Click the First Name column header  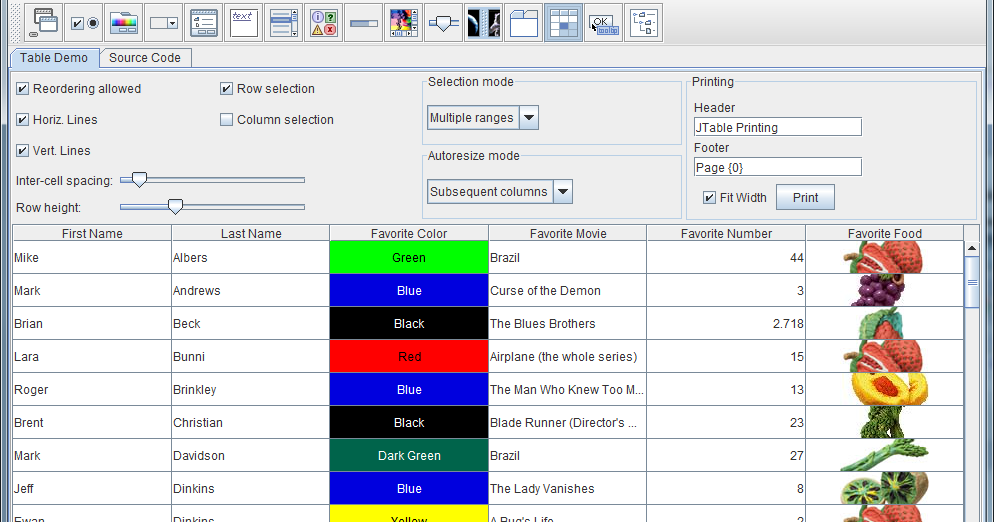click(x=92, y=233)
